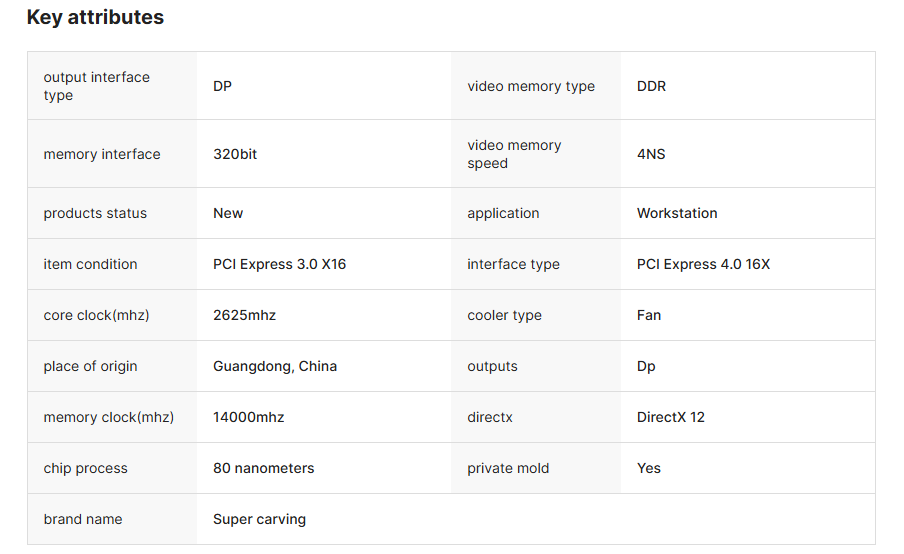Select the 'DirectX 12' value
Viewport: 904px width, 554px height.
[x=671, y=417]
